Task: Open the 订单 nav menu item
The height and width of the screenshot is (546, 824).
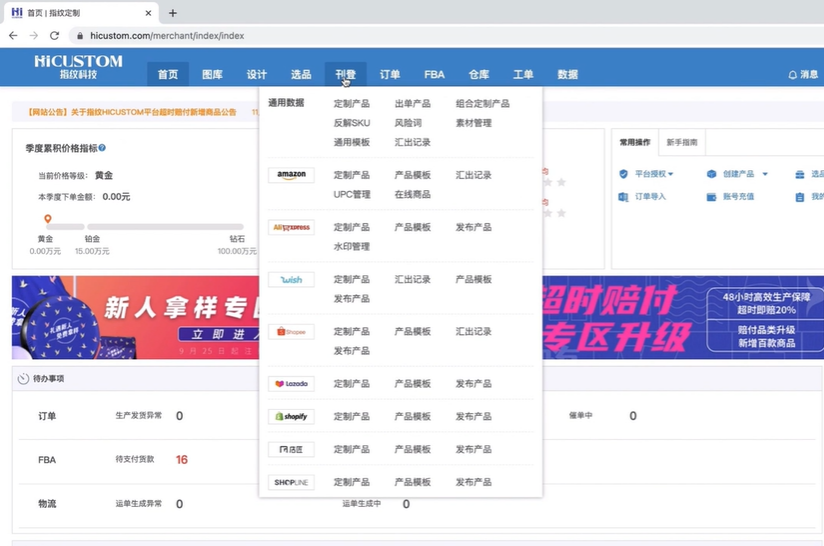Action: point(390,75)
